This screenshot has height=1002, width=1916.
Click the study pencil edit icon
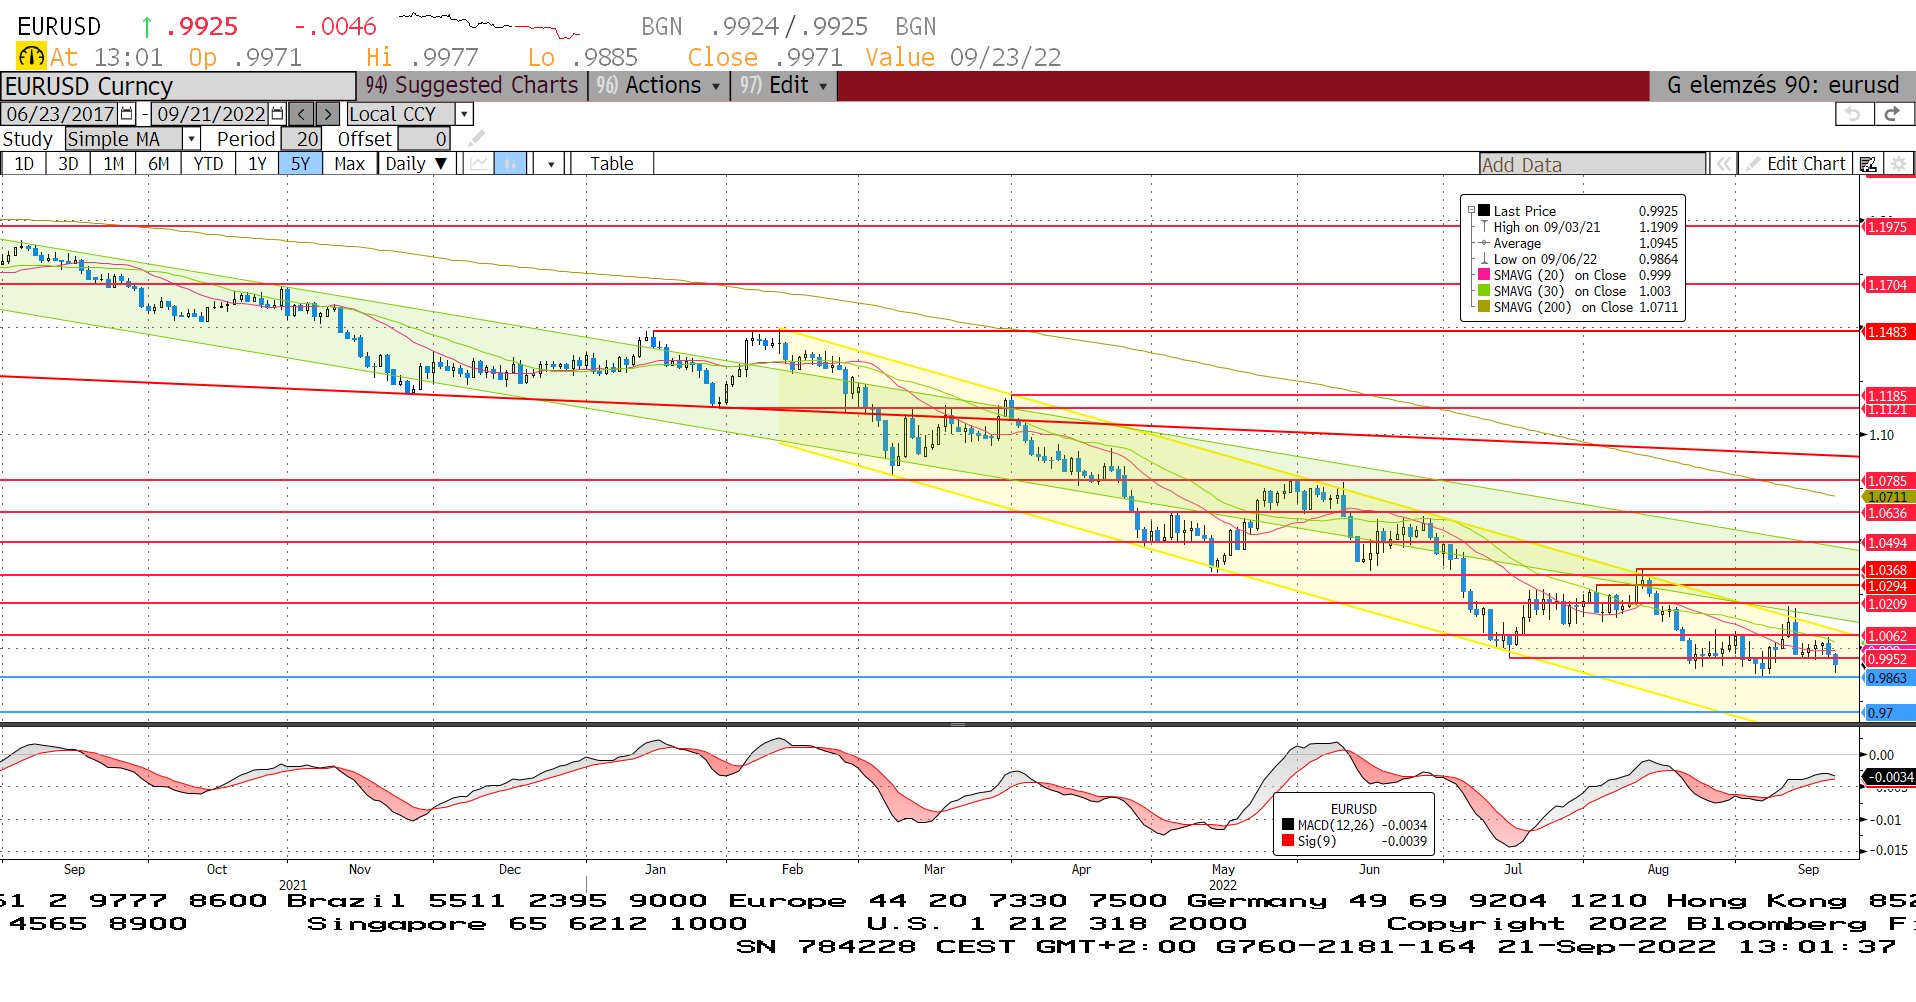pos(477,139)
